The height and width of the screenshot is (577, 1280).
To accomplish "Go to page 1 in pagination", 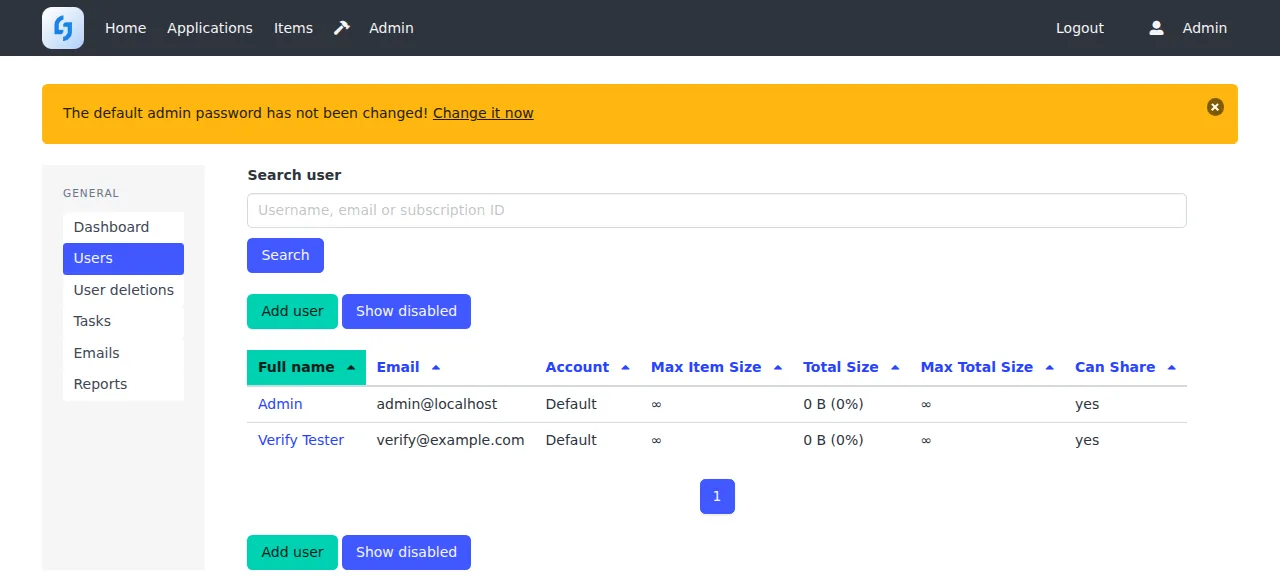I will [x=717, y=496].
